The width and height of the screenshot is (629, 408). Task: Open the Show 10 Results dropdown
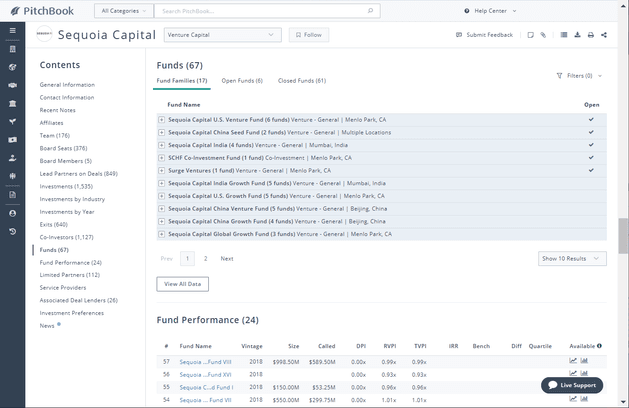572,258
